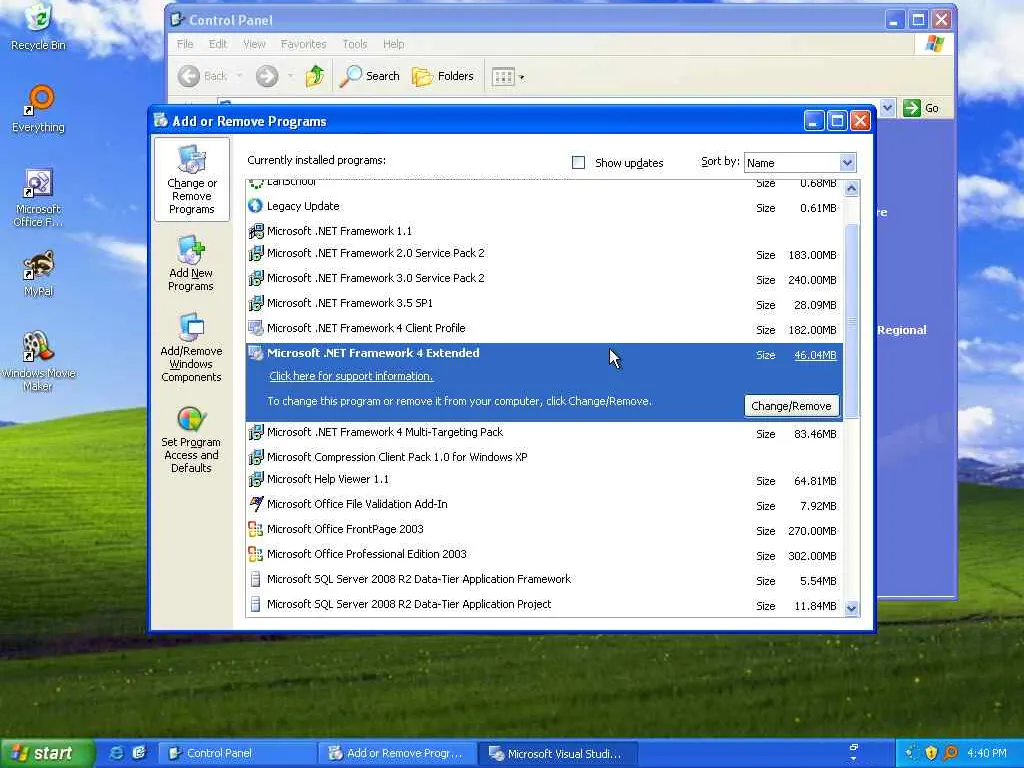Image resolution: width=1024 pixels, height=768 pixels.
Task: Switch to Microsoft Visual Studio taskbar button
Action: pos(556,753)
